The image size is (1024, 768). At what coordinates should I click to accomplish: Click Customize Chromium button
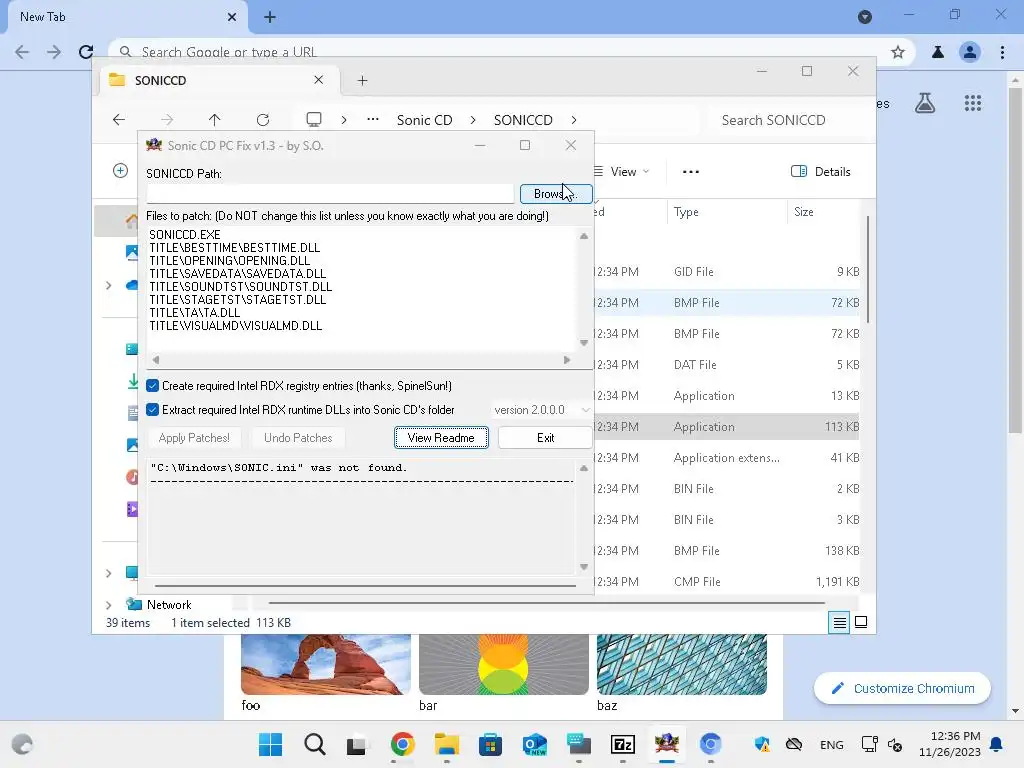[903, 688]
